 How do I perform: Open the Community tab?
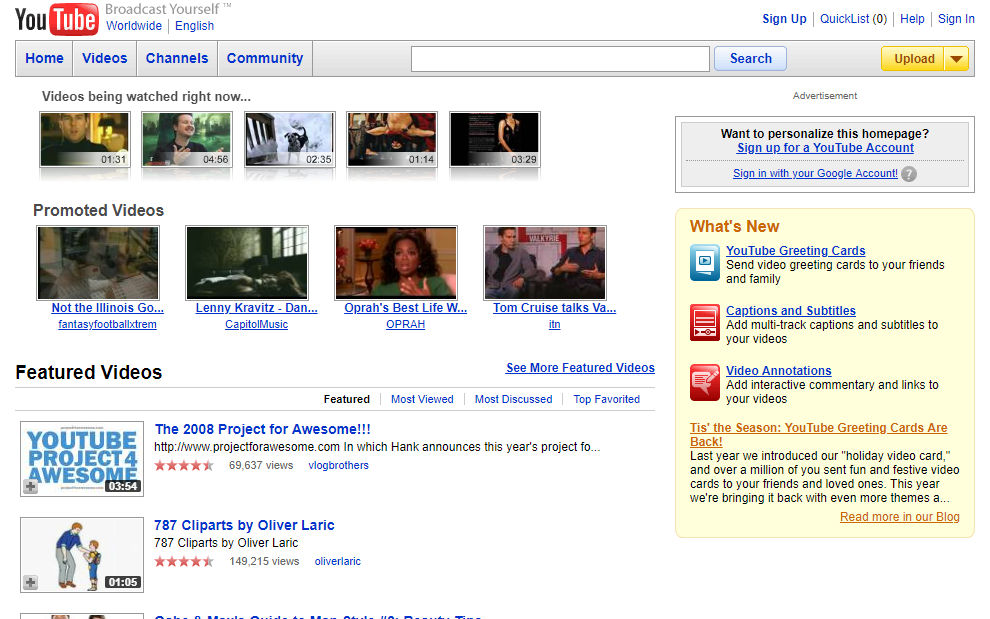265,58
